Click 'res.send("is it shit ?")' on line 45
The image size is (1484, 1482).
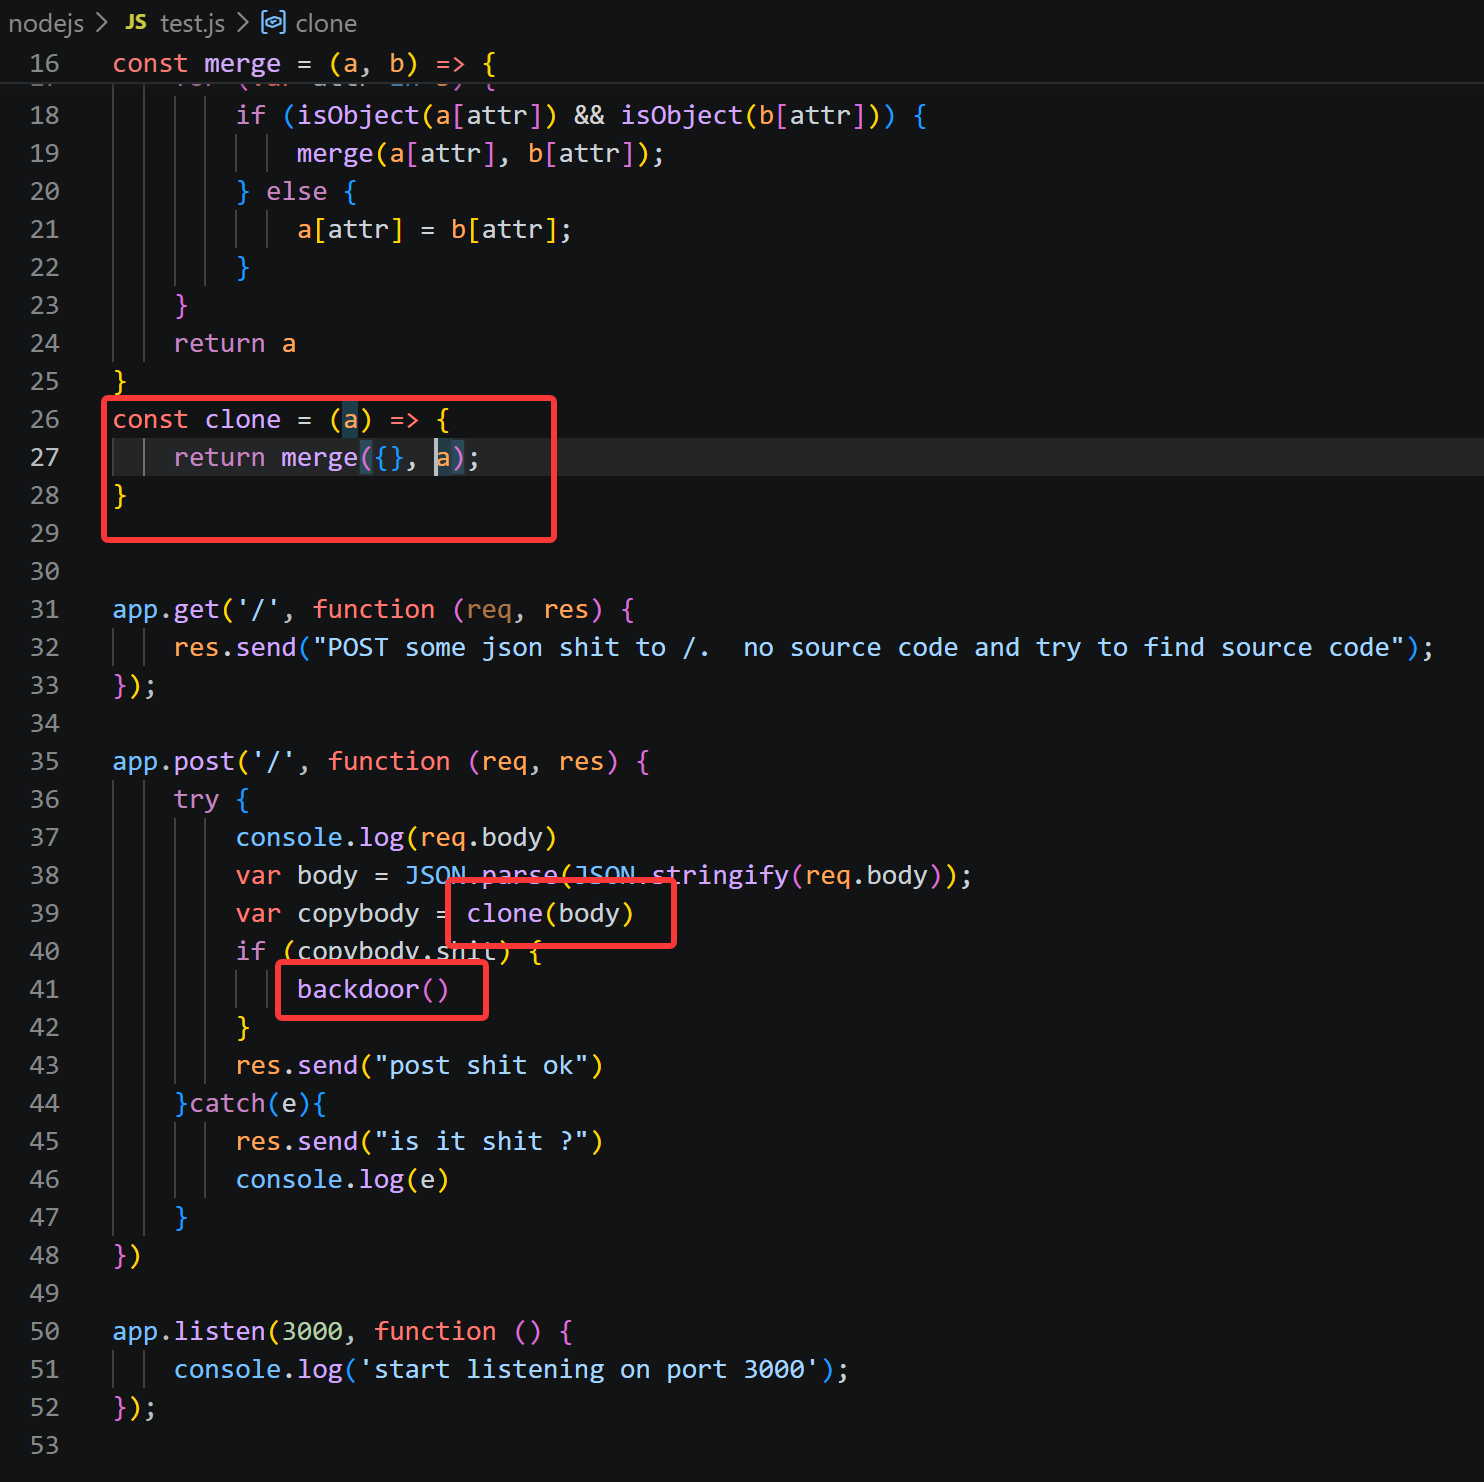419,1141
